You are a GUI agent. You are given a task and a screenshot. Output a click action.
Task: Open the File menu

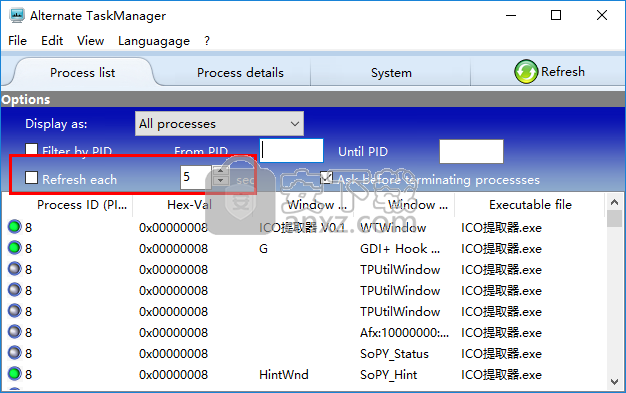18,41
